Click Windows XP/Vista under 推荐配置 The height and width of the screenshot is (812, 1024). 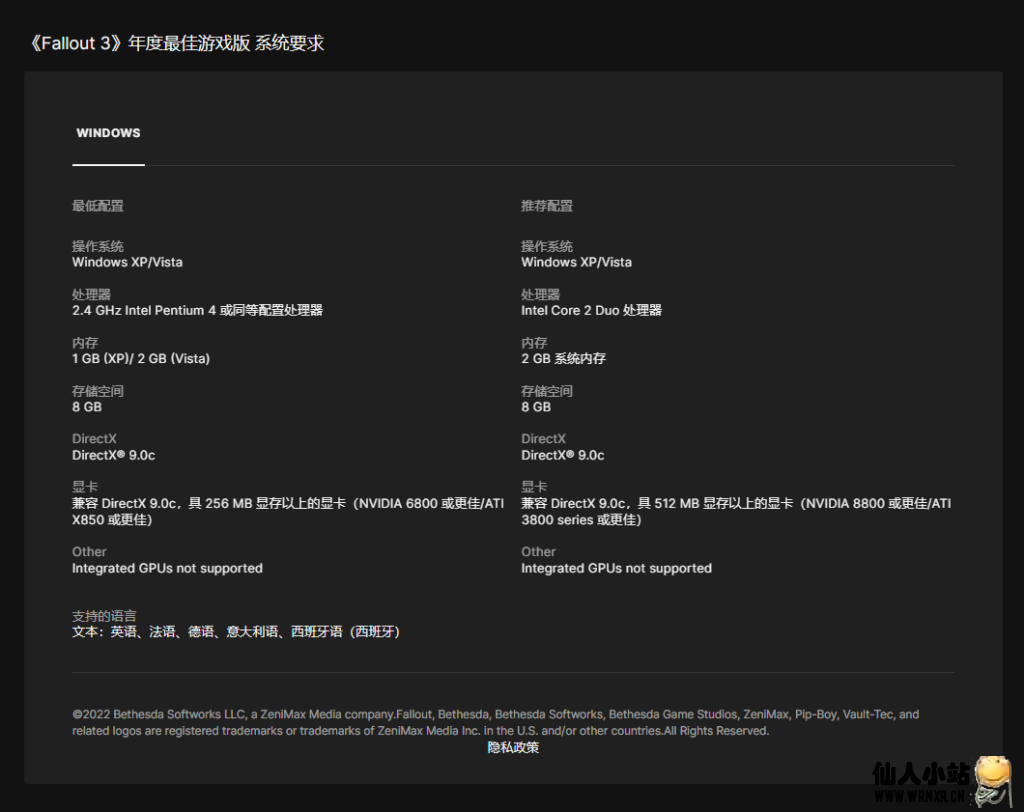576,262
